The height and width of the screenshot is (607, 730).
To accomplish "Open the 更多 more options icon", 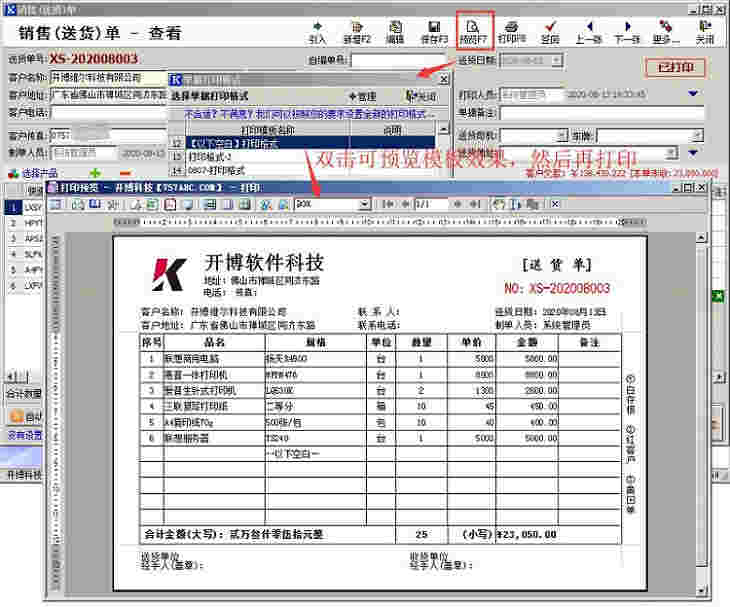I will coord(666,32).
